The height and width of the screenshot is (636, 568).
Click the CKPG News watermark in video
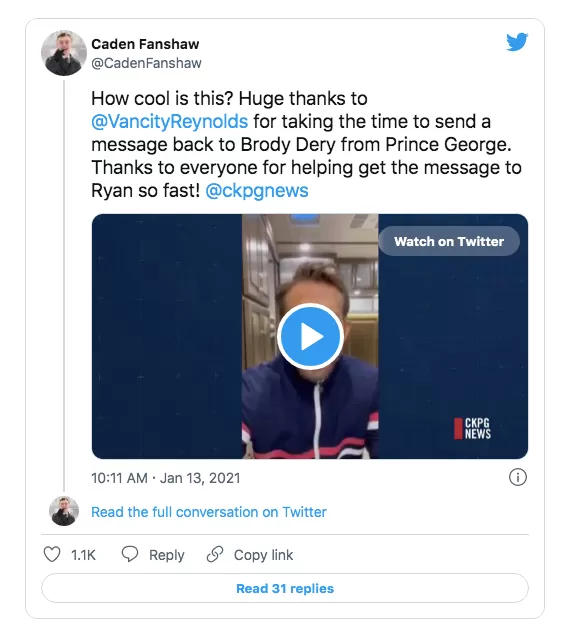pos(472,429)
